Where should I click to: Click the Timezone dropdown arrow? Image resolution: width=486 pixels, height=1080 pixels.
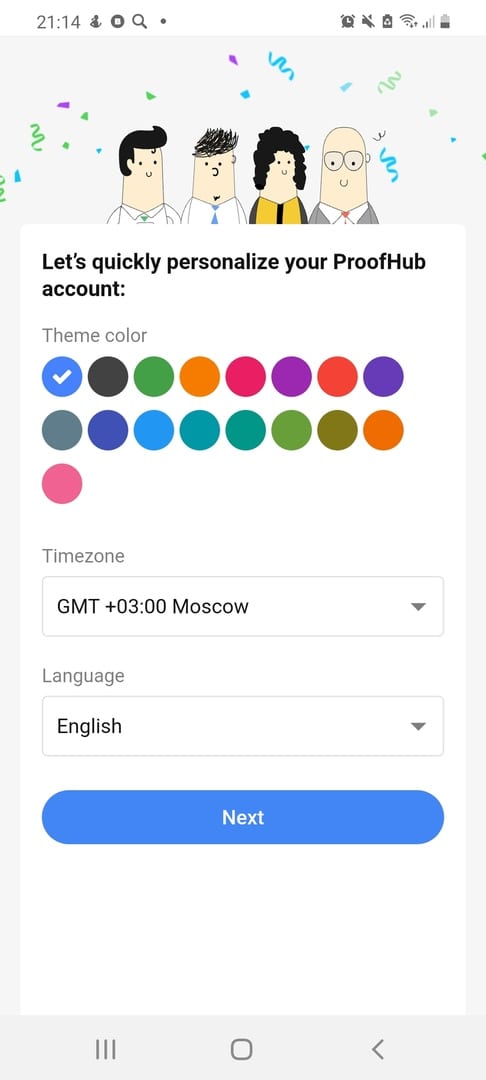coord(418,607)
